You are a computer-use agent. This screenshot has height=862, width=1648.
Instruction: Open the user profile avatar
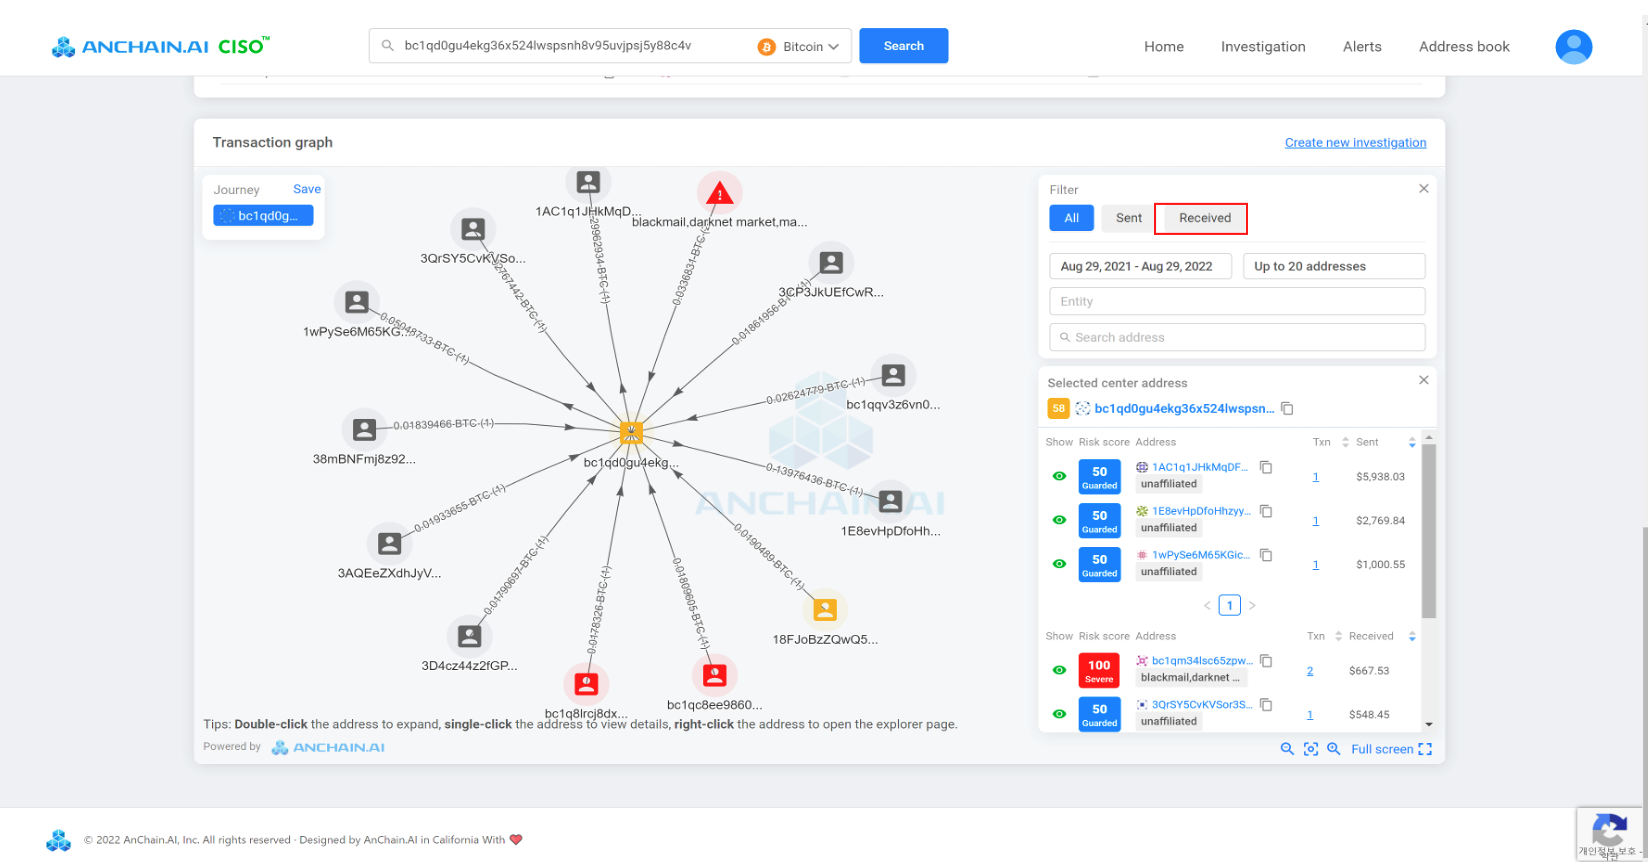[x=1573, y=46]
